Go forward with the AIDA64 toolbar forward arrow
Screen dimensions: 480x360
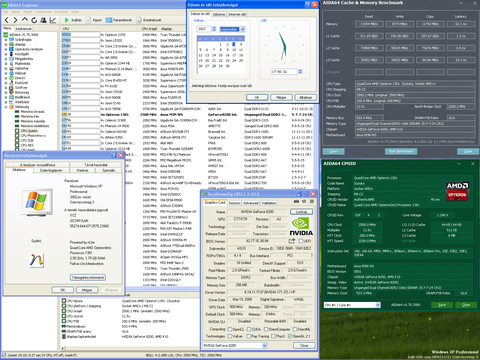[x=15, y=20]
